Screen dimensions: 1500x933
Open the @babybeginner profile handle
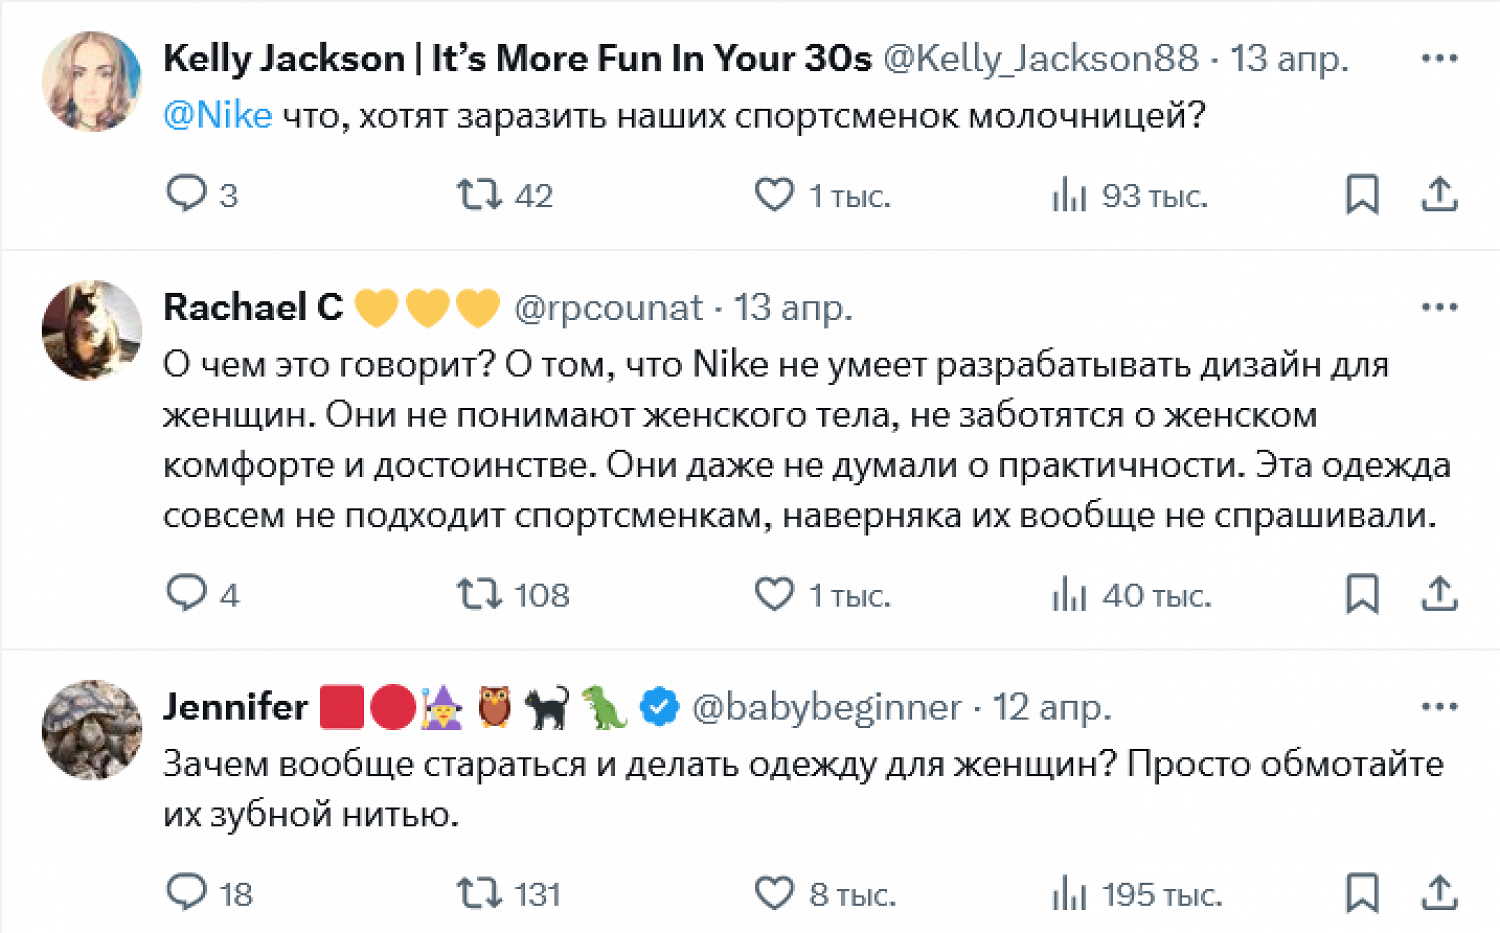coord(826,708)
